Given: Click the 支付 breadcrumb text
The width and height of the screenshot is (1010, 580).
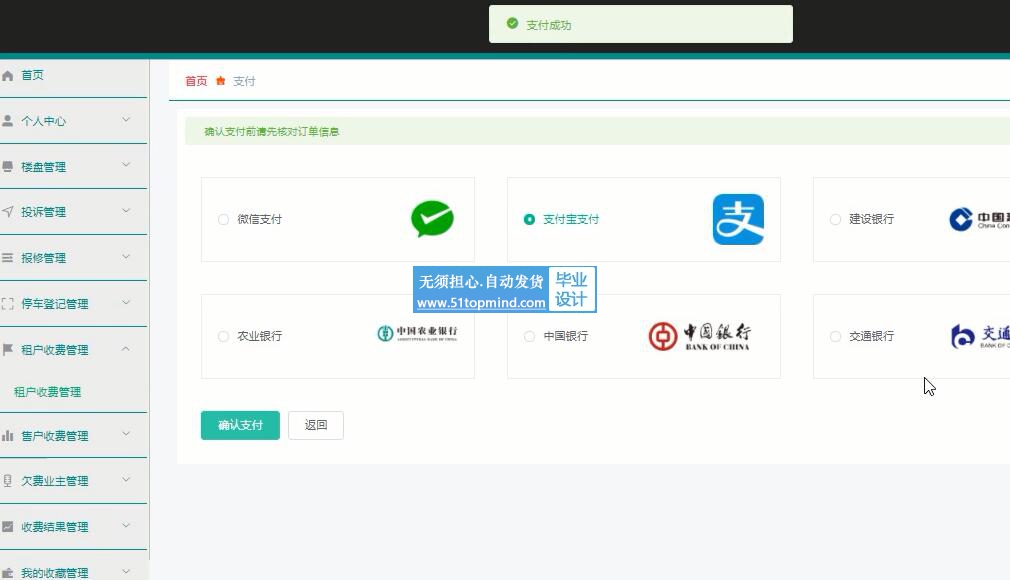Looking at the screenshot, I should click(244, 81).
